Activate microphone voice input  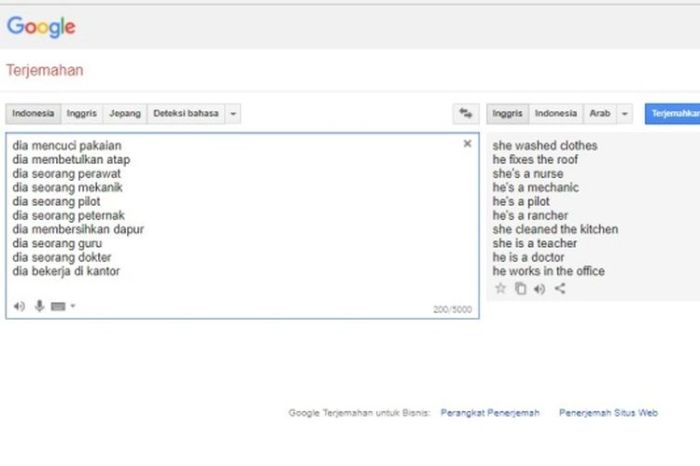coord(39,306)
